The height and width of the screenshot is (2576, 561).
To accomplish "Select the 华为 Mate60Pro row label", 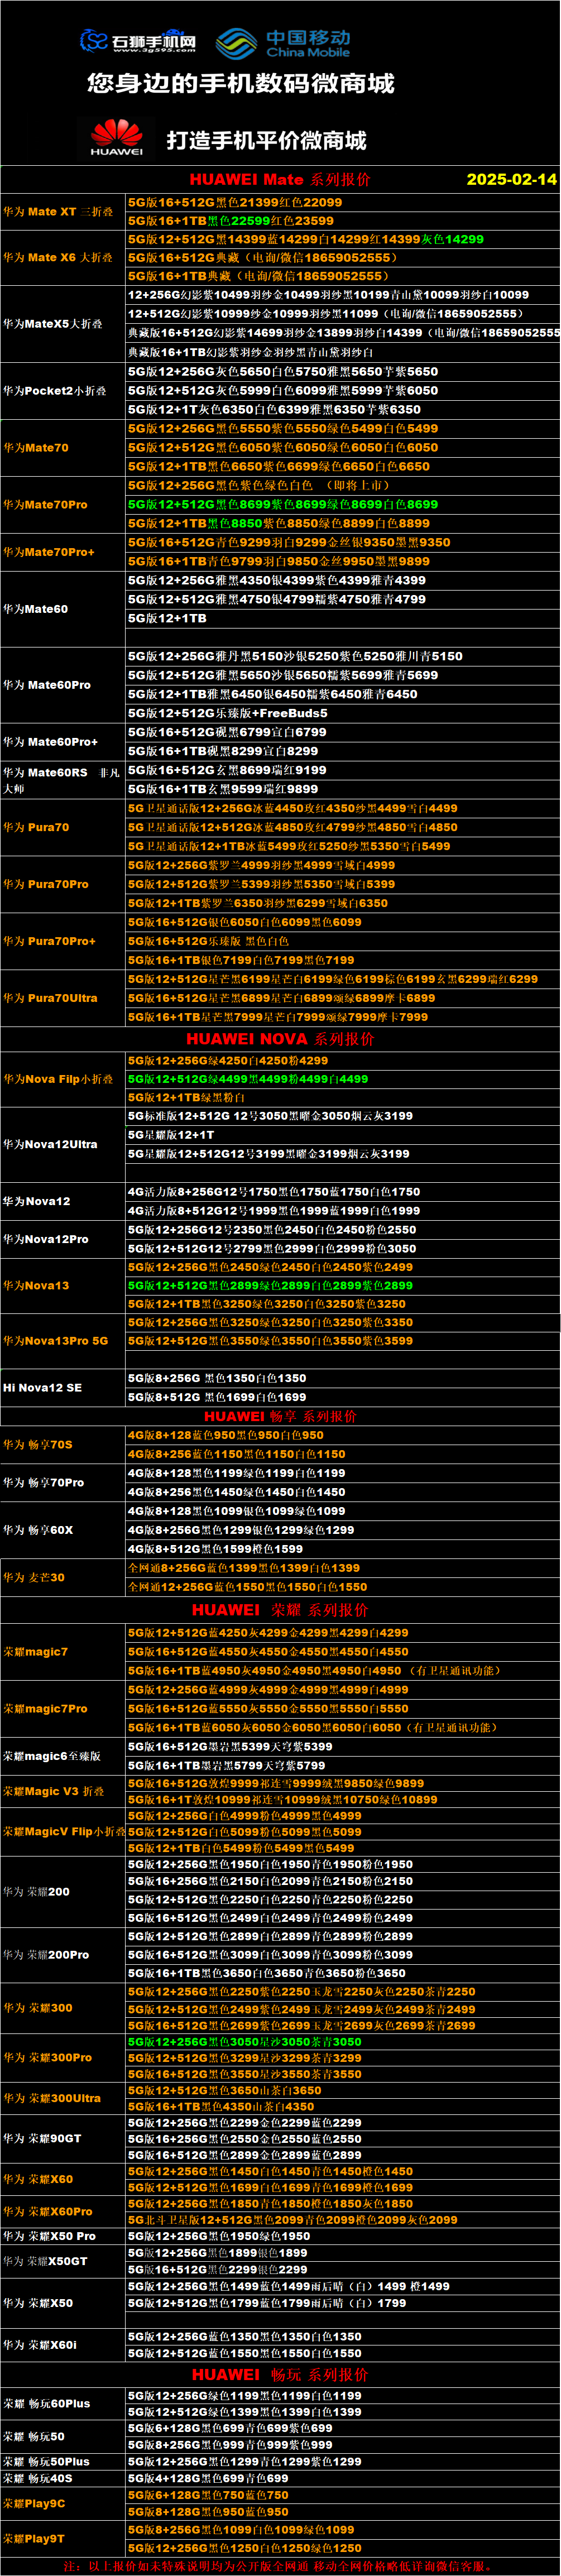I will click(47, 685).
